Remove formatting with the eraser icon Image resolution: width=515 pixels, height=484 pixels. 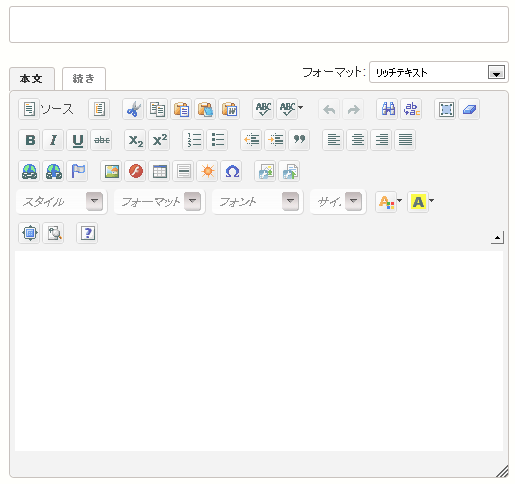click(469, 109)
